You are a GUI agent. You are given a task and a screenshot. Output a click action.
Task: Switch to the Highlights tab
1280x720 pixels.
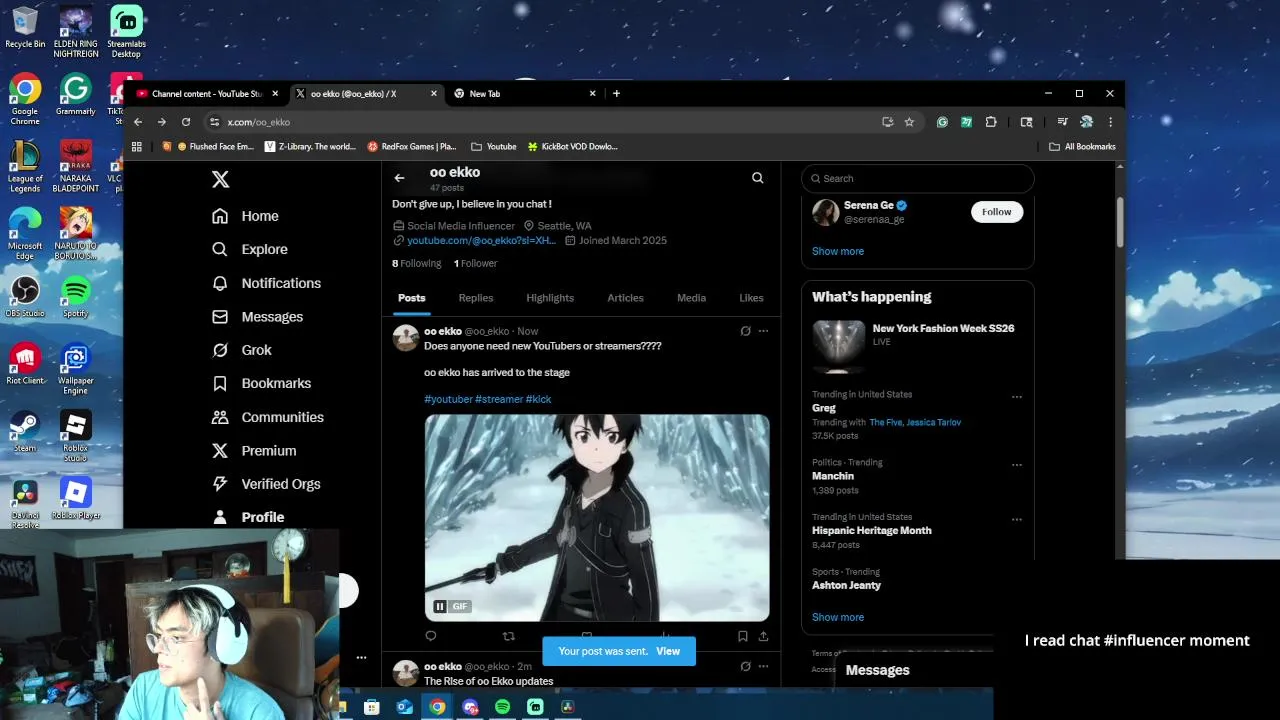pos(550,298)
